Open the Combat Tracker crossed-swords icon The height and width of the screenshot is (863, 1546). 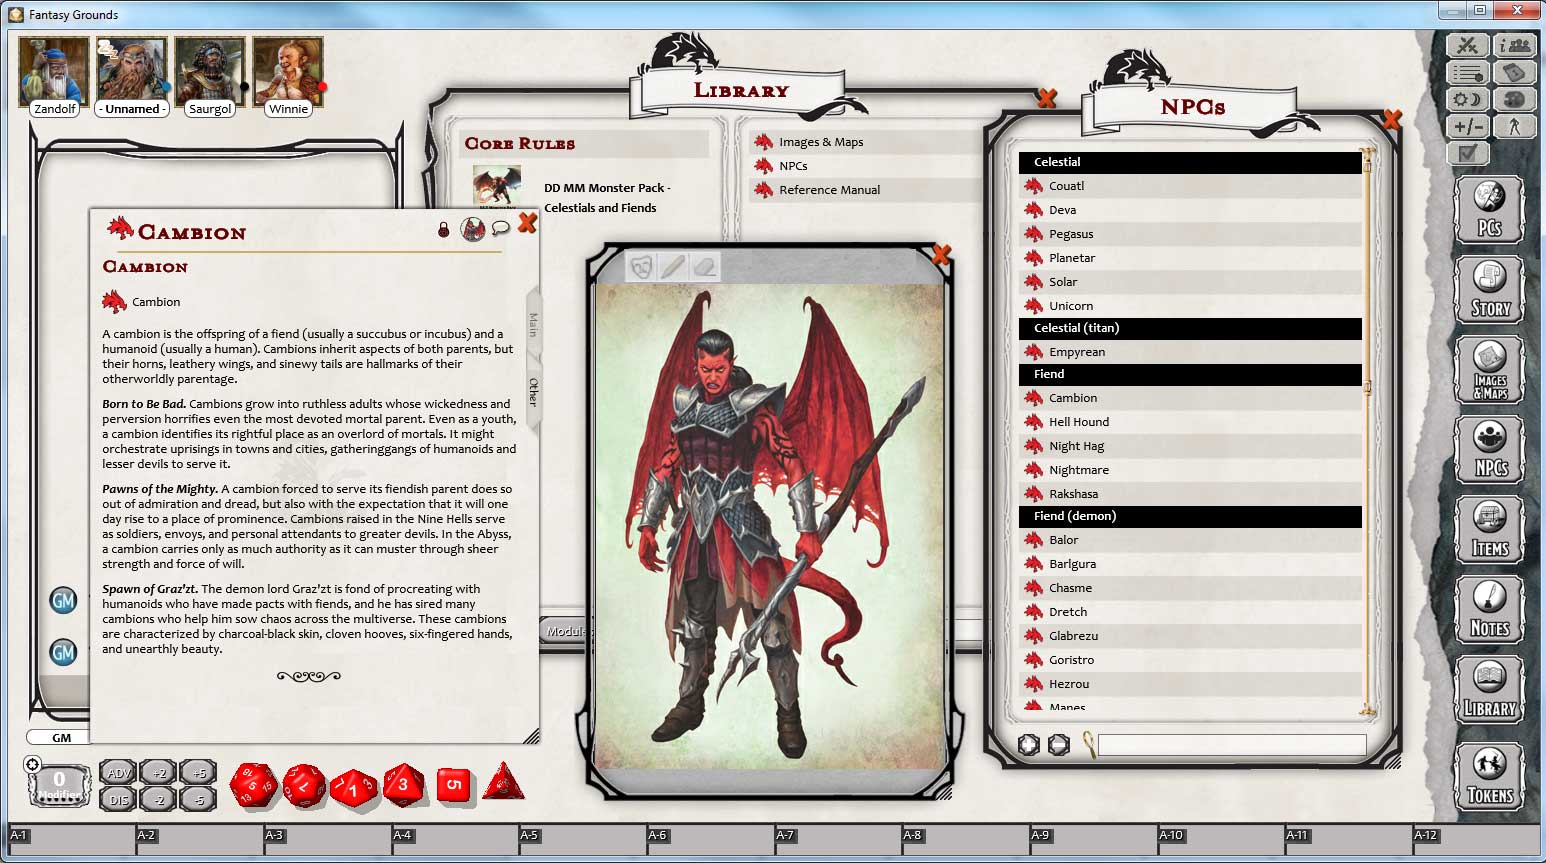point(1467,46)
